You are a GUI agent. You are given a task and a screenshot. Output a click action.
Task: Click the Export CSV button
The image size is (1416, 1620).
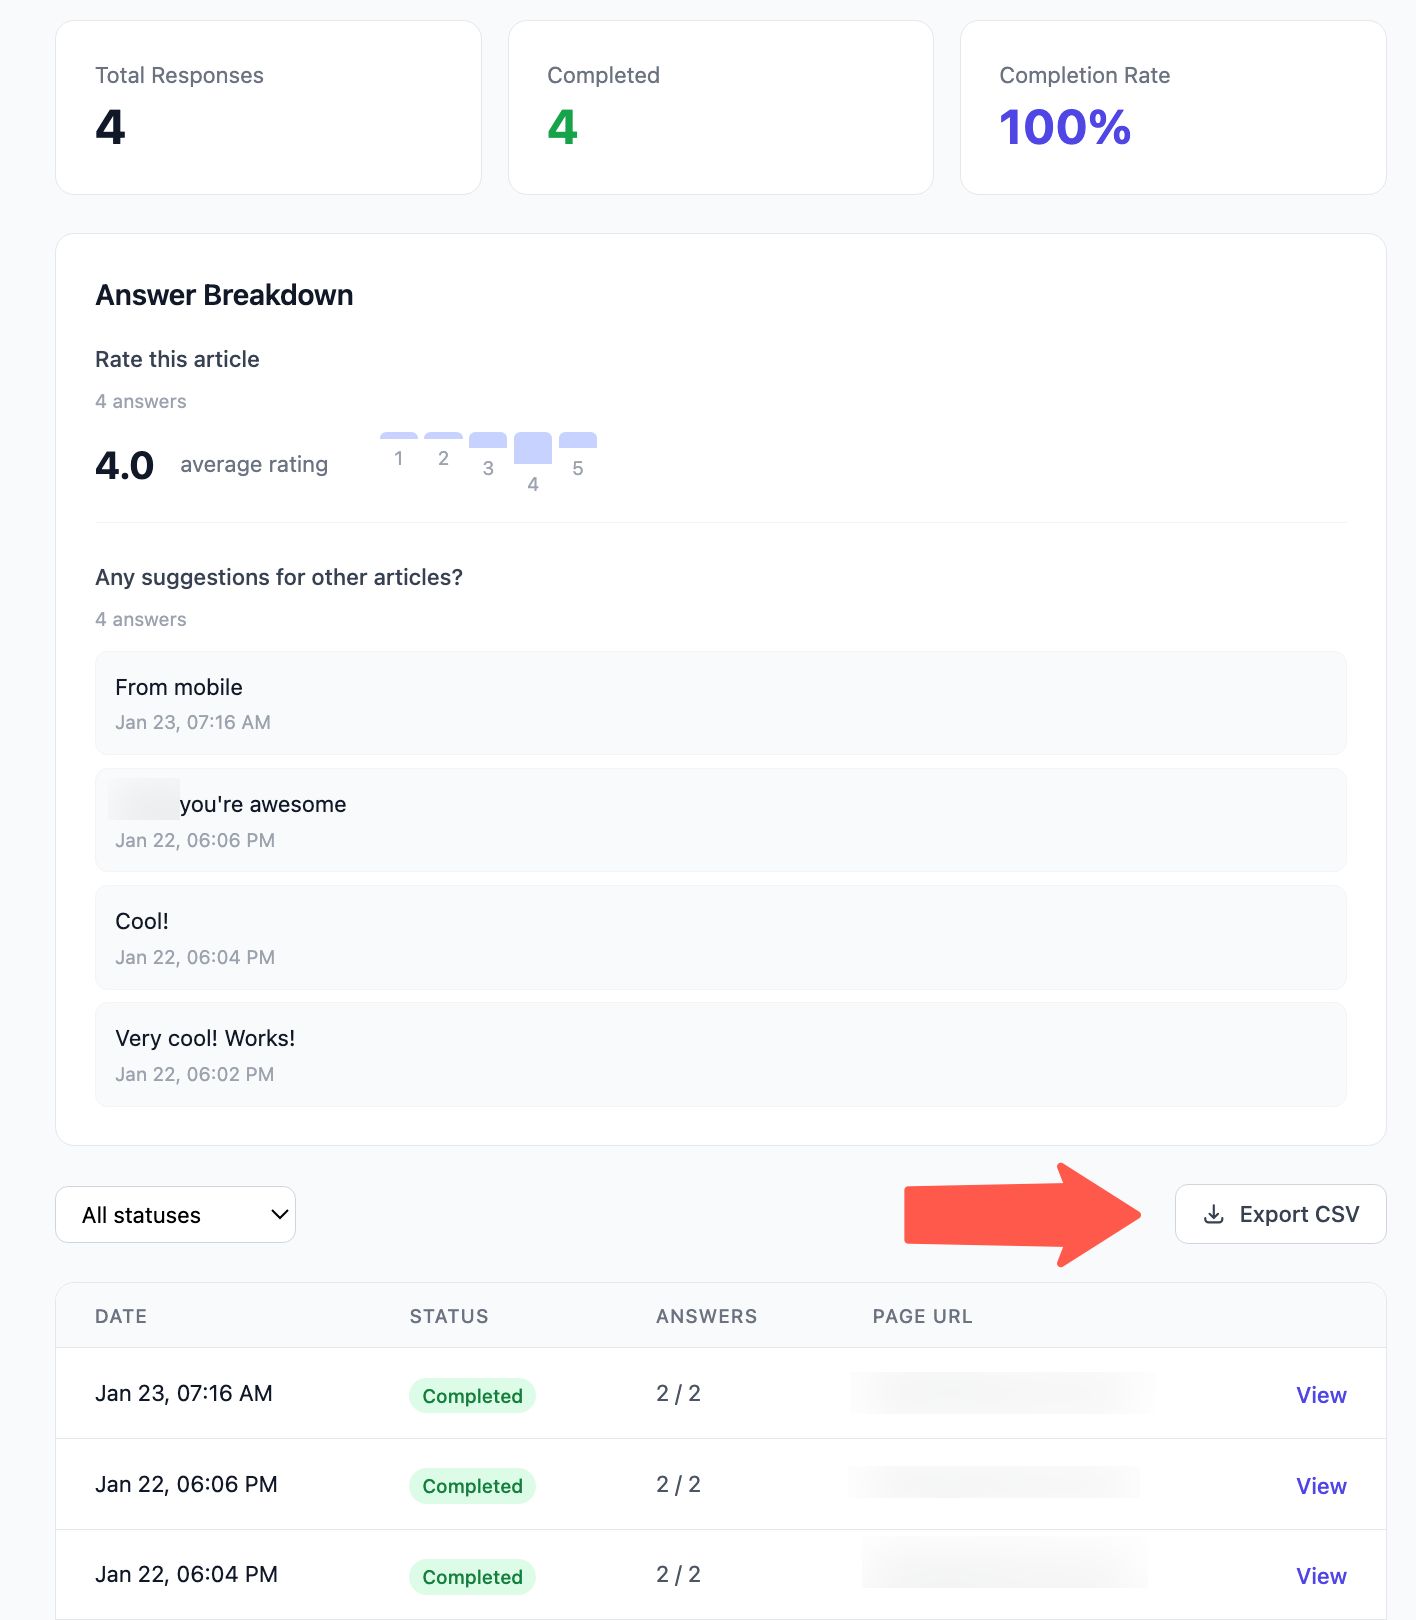1280,1214
